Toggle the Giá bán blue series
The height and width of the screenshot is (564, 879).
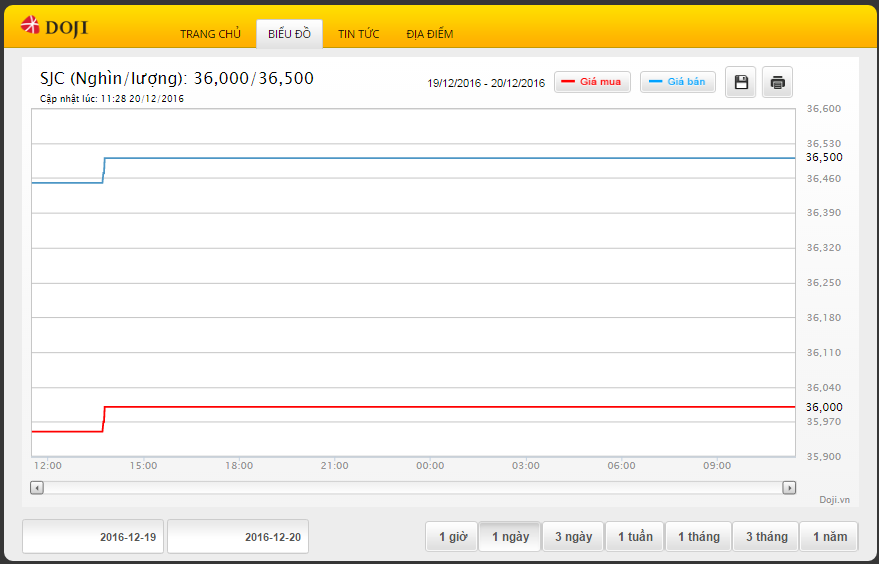coord(678,82)
